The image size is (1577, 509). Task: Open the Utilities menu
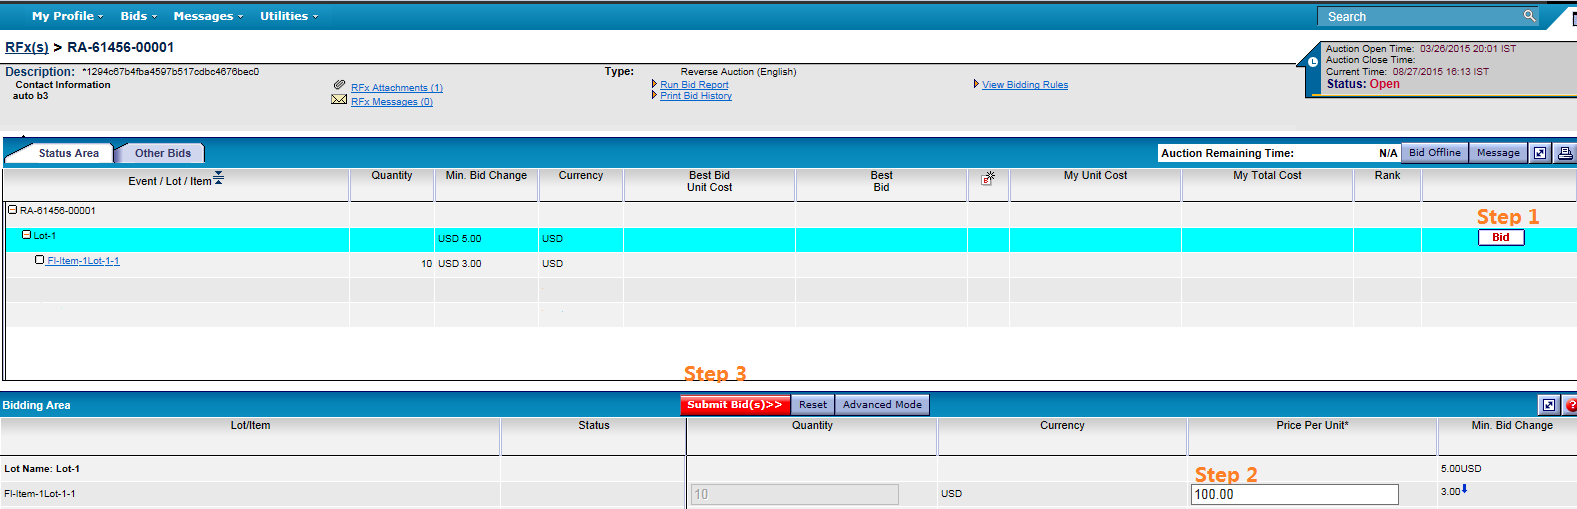(289, 16)
